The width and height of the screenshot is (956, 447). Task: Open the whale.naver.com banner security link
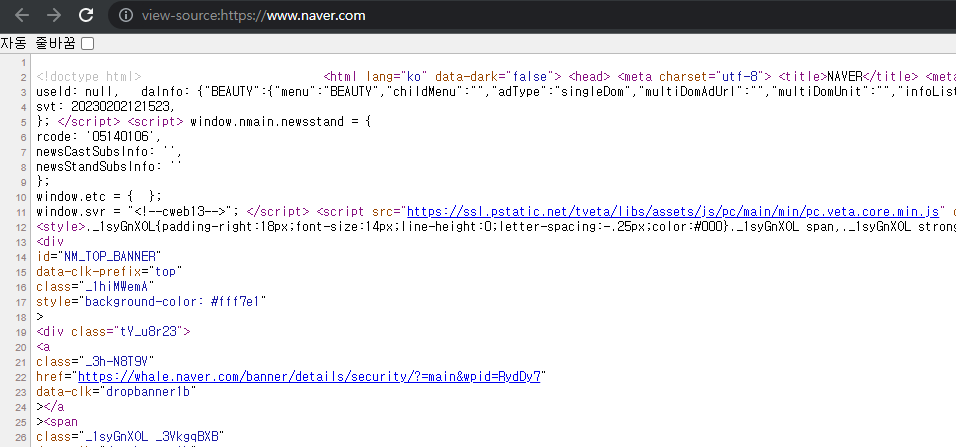point(310,376)
